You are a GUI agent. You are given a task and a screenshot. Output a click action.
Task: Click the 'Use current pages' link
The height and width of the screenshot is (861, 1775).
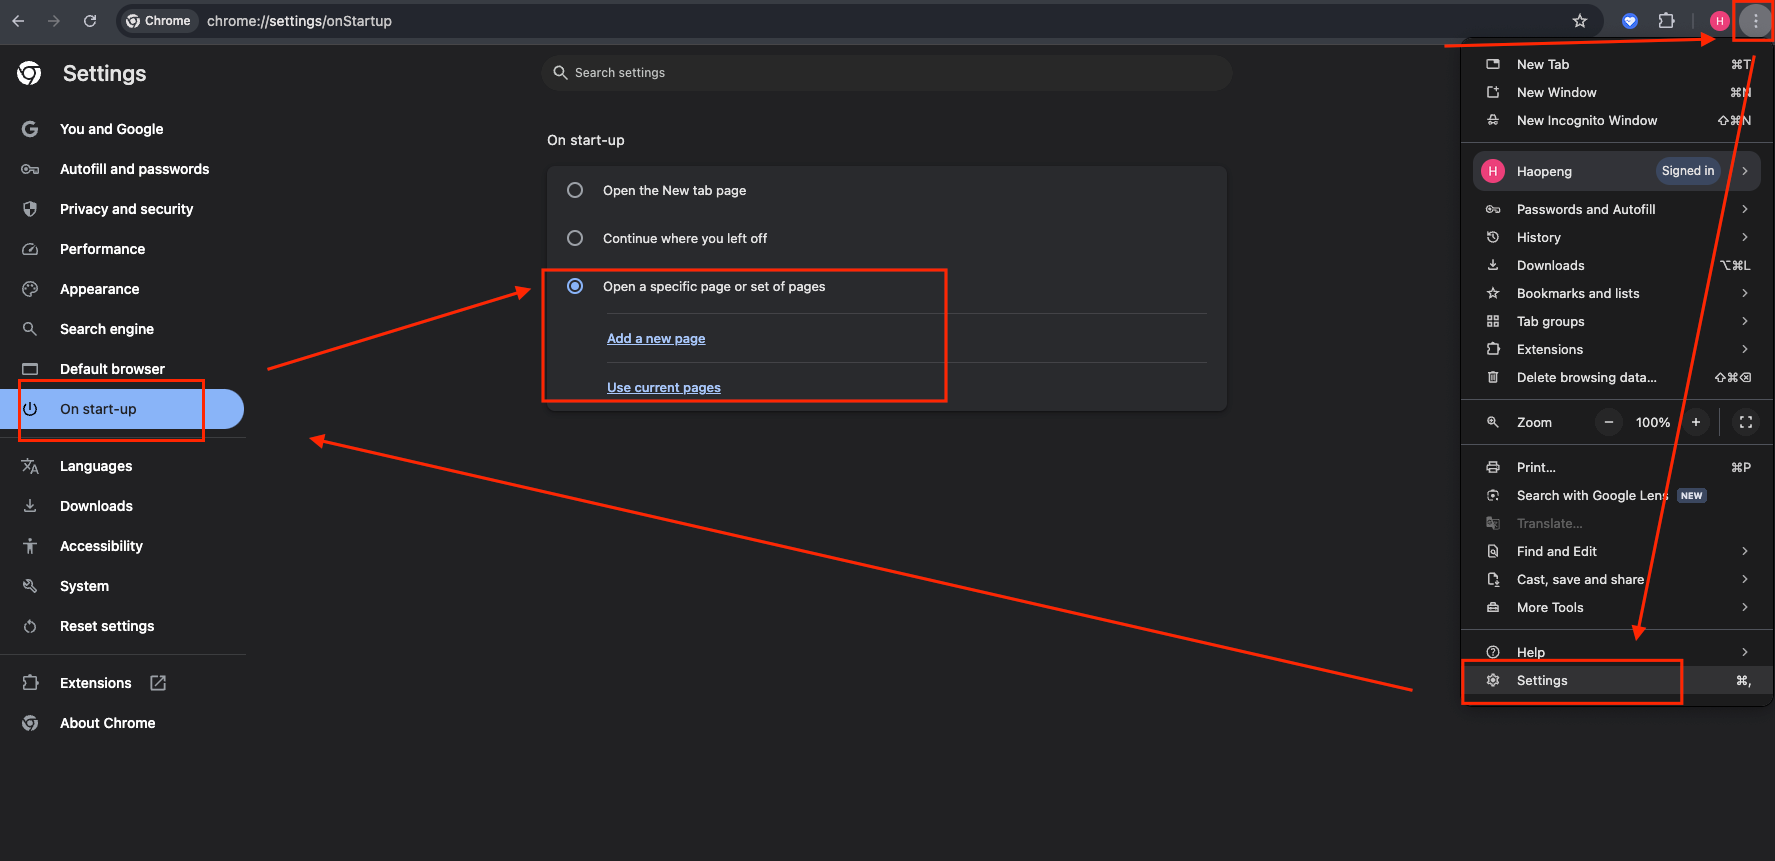664,388
